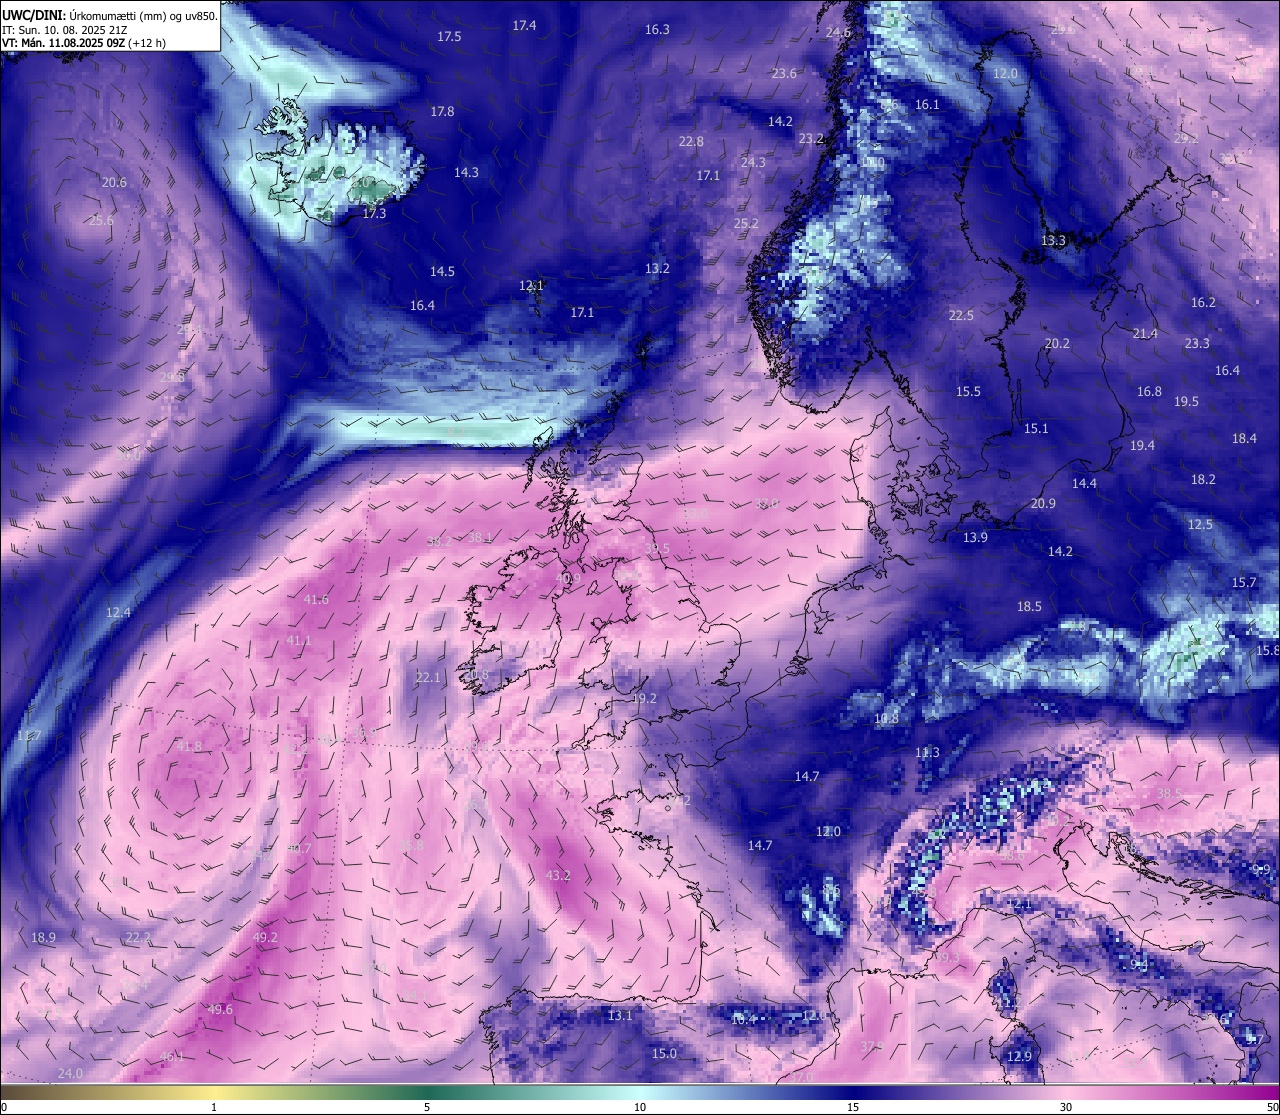The height and width of the screenshot is (1115, 1280).
Task: Click the 23.3 map value
Action: pyautogui.click(x=1197, y=344)
